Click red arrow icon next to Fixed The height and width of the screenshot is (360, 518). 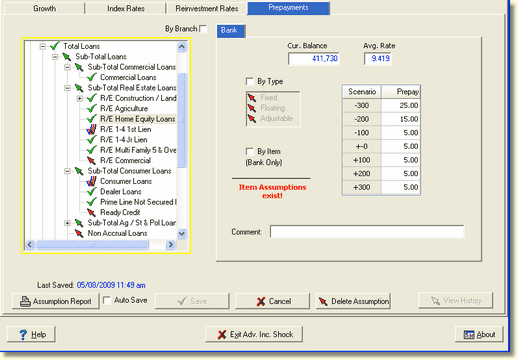click(x=252, y=98)
